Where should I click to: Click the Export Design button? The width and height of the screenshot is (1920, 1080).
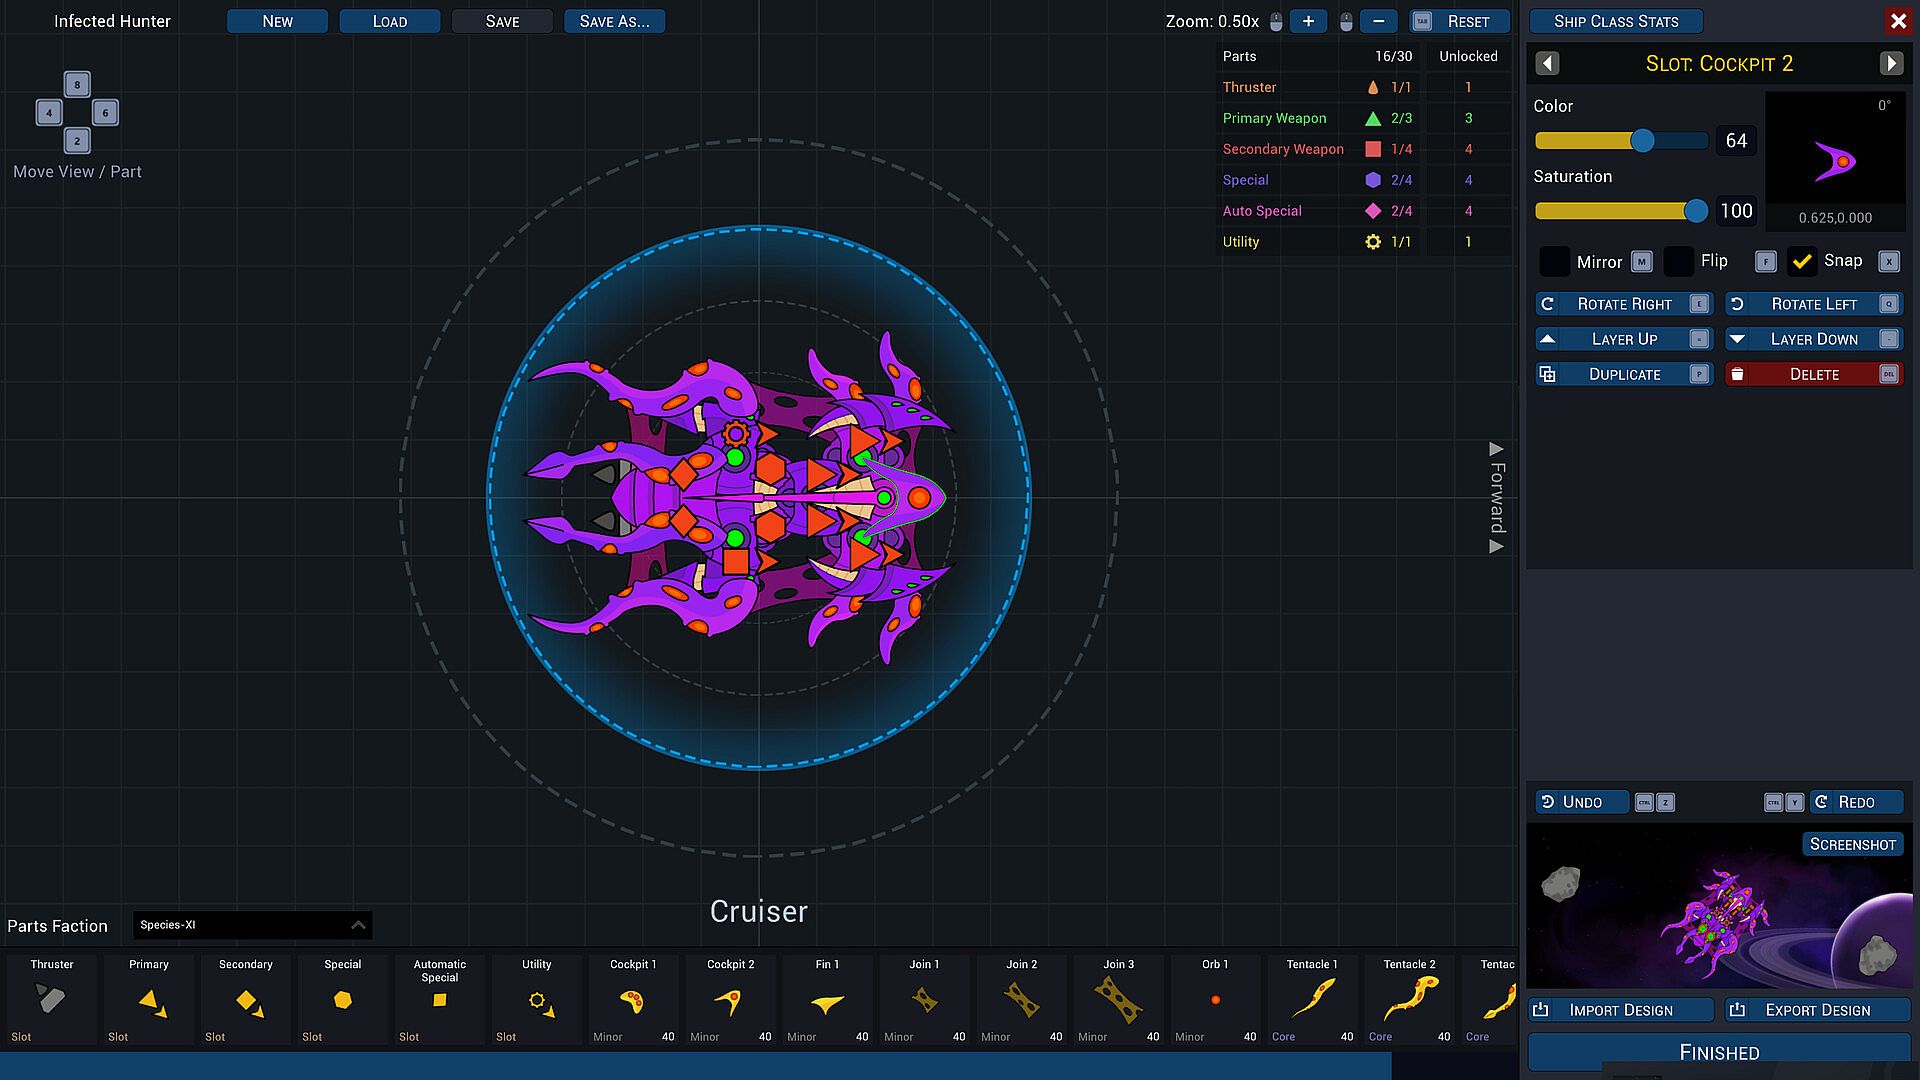click(1816, 1010)
